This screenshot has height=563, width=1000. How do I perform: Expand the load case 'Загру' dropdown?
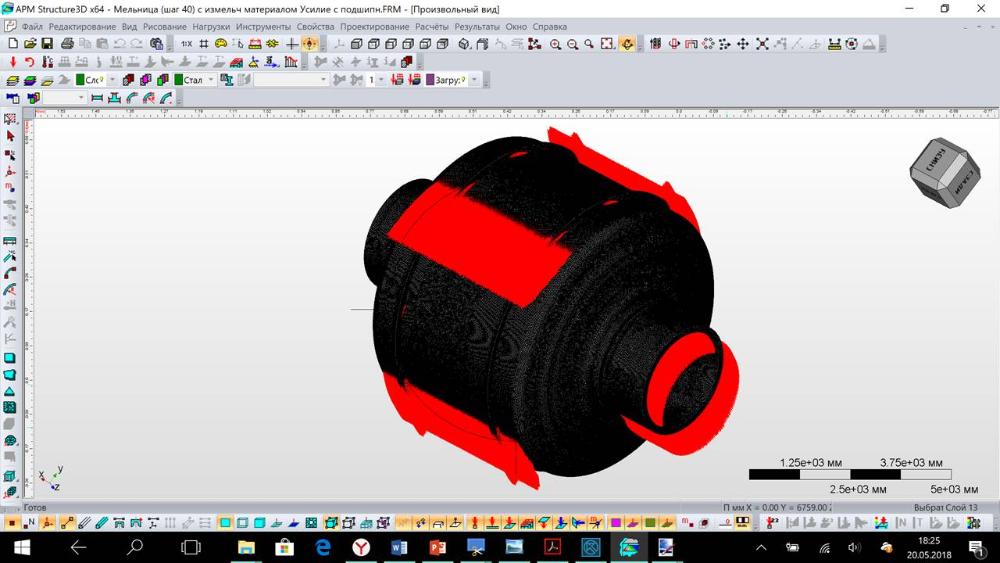pyautogui.click(x=474, y=80)
